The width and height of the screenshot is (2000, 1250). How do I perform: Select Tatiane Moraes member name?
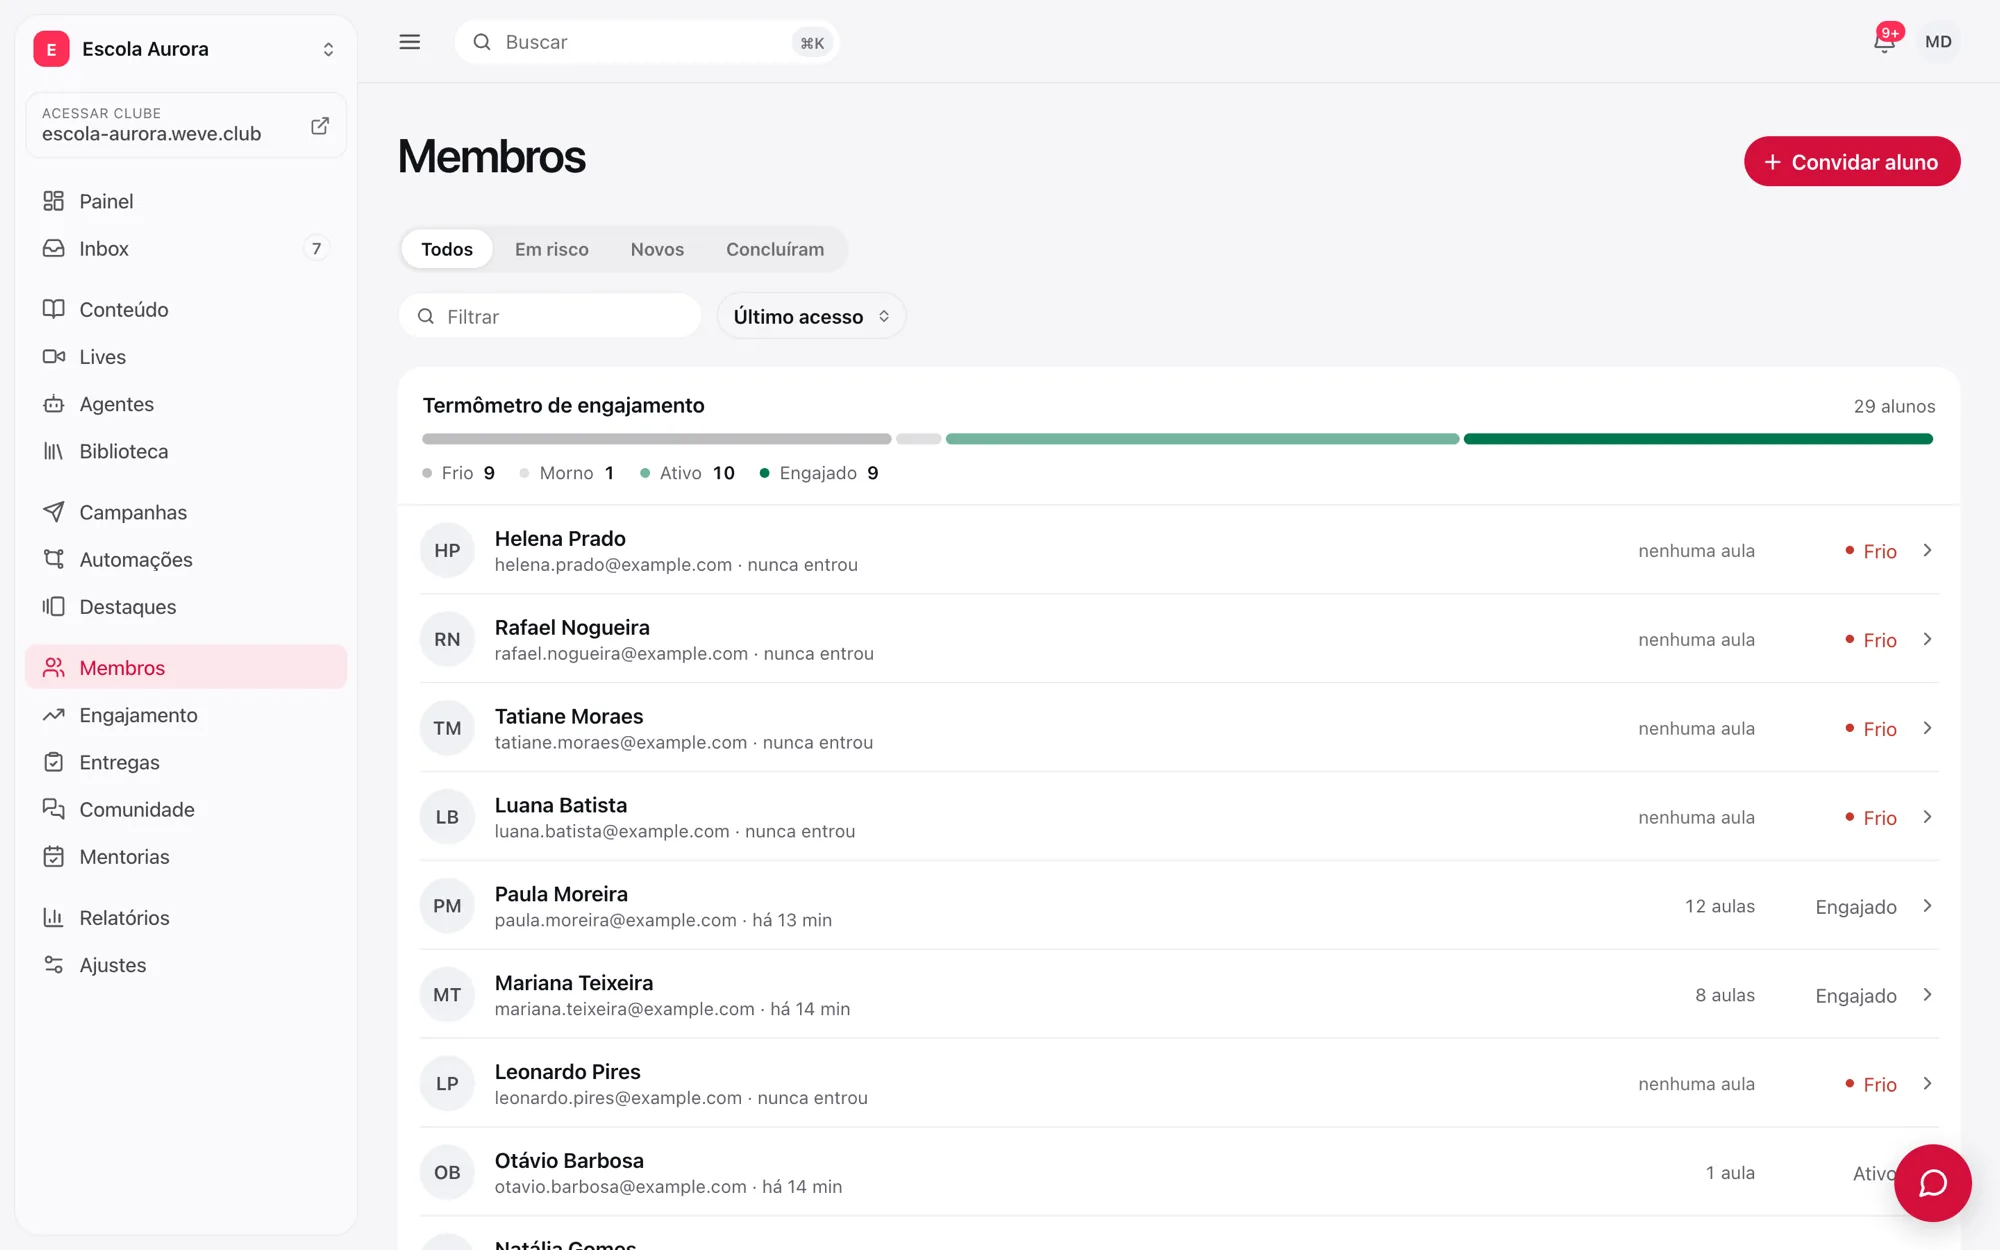[x=569, y=716]
